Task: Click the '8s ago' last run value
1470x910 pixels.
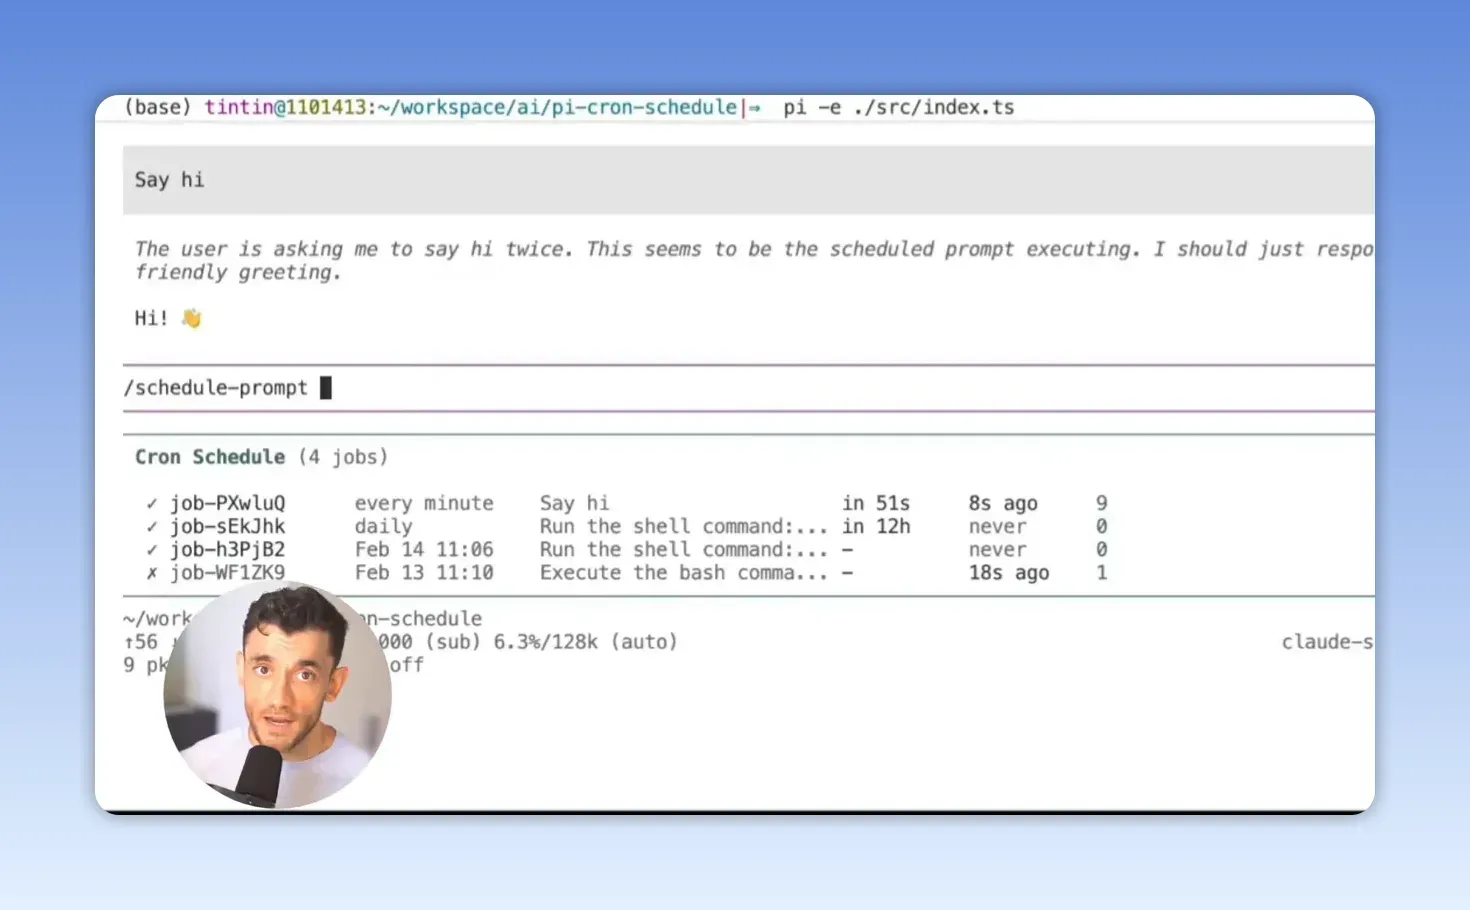Action: [x=1003, y=503]
